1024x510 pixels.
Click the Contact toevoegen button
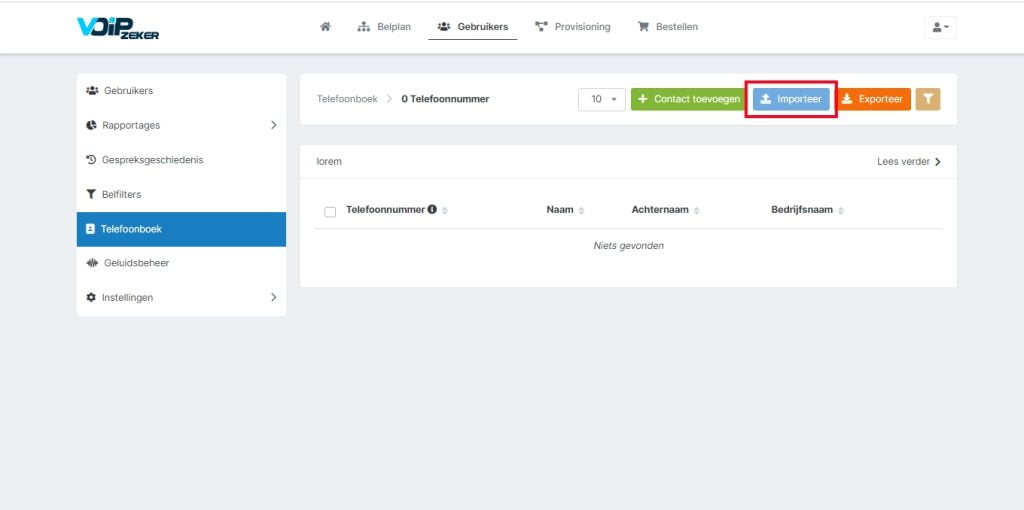[x=688, y=99]
